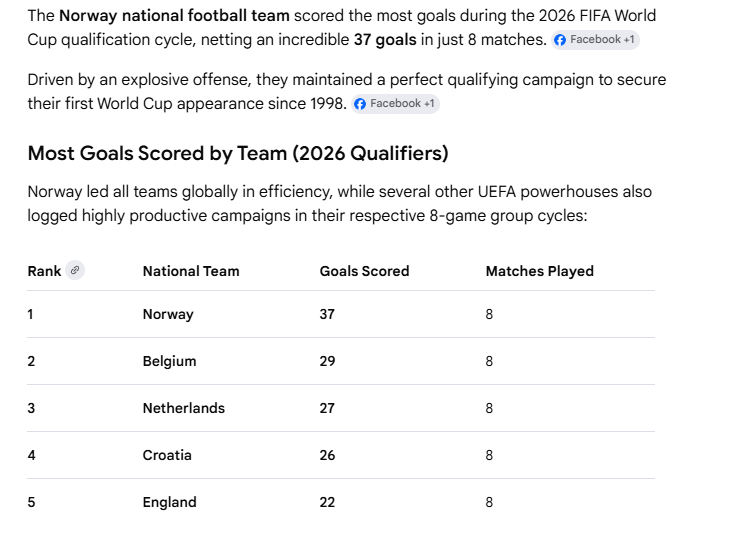The width and height of the screenshot is (741, 550).
Task: Select the Croatia cell in the table
Action: pyautogui.click(x=167, y=455)
